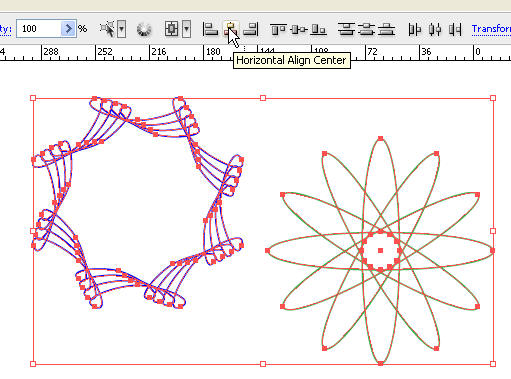Apply Horizontal Align Right to selection
The width and height of the screenshot is (511, 379).
click(x=251, y=29)
